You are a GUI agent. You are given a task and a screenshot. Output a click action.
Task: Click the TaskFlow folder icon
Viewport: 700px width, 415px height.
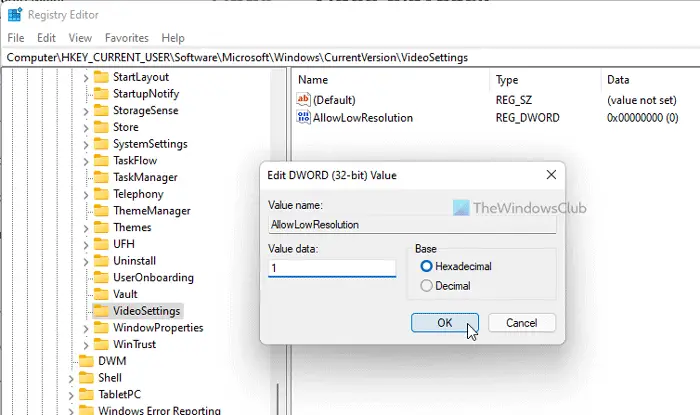101,160
